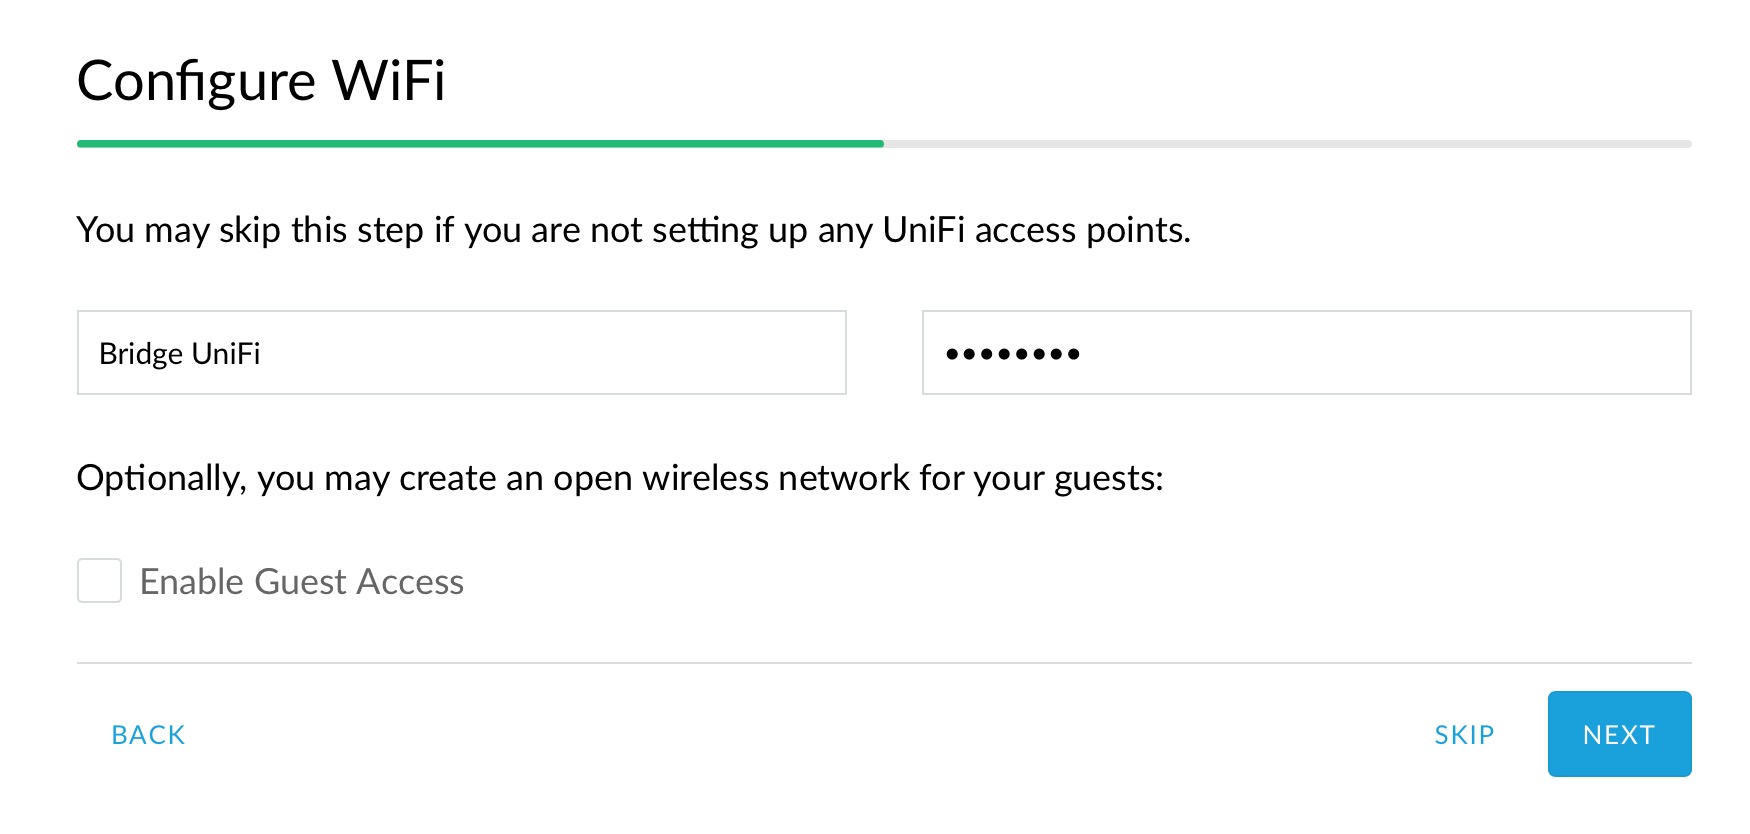Image resolution: width=1750 pixels, height=834 pixels.
Task: Click the gray unfilled progress bar section
Action: [1287, 144]
